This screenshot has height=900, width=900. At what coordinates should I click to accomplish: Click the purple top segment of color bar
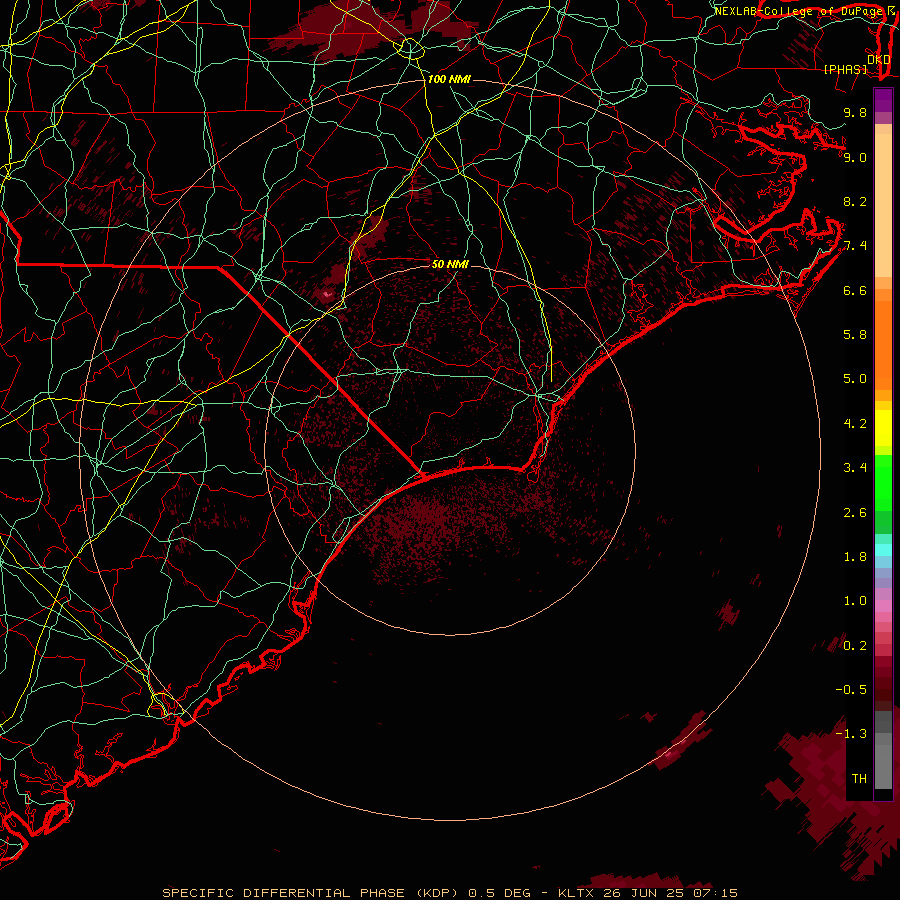pos(883,100)
